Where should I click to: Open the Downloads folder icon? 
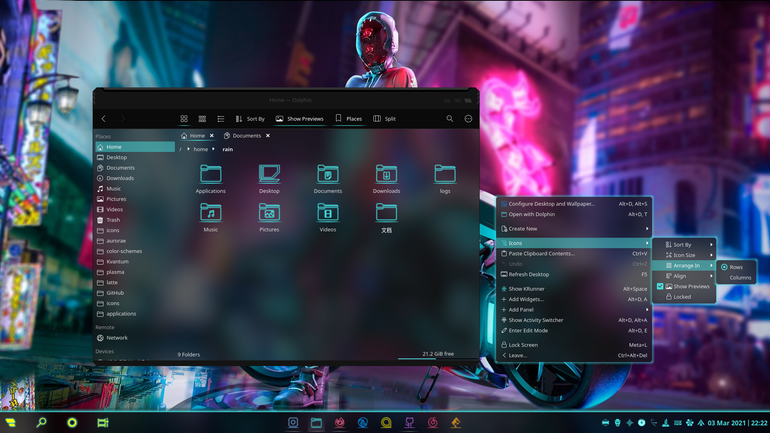pyautogui.click(x=386, y=179)
